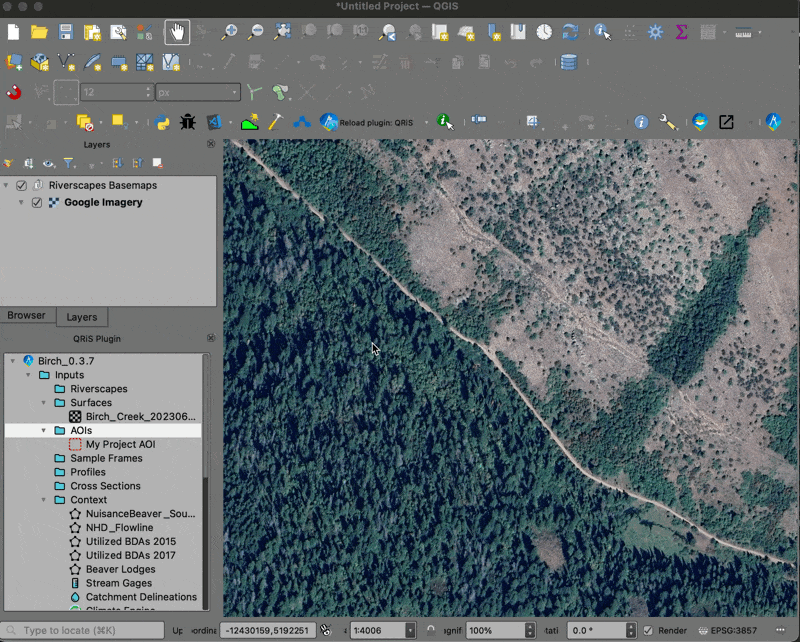800x642 pixels.
Task: Click Reload plugin: QRiS button
Action: tap(366, 122)
